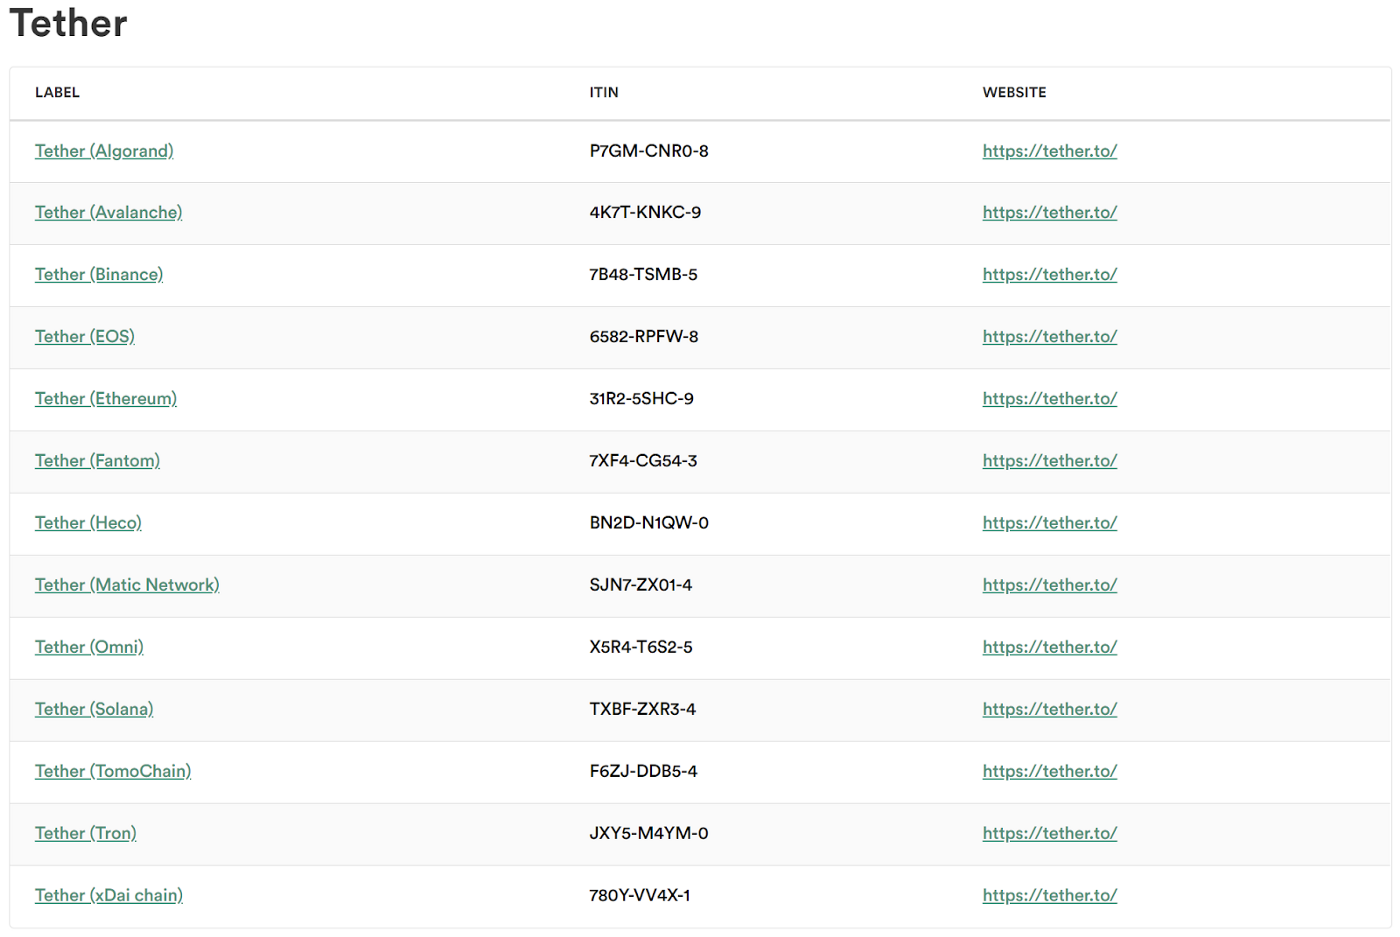The width and height of the screenshot is (1400, 937).
Task: Visit tether.to website in Algorand row
Action: [1050, 151]
